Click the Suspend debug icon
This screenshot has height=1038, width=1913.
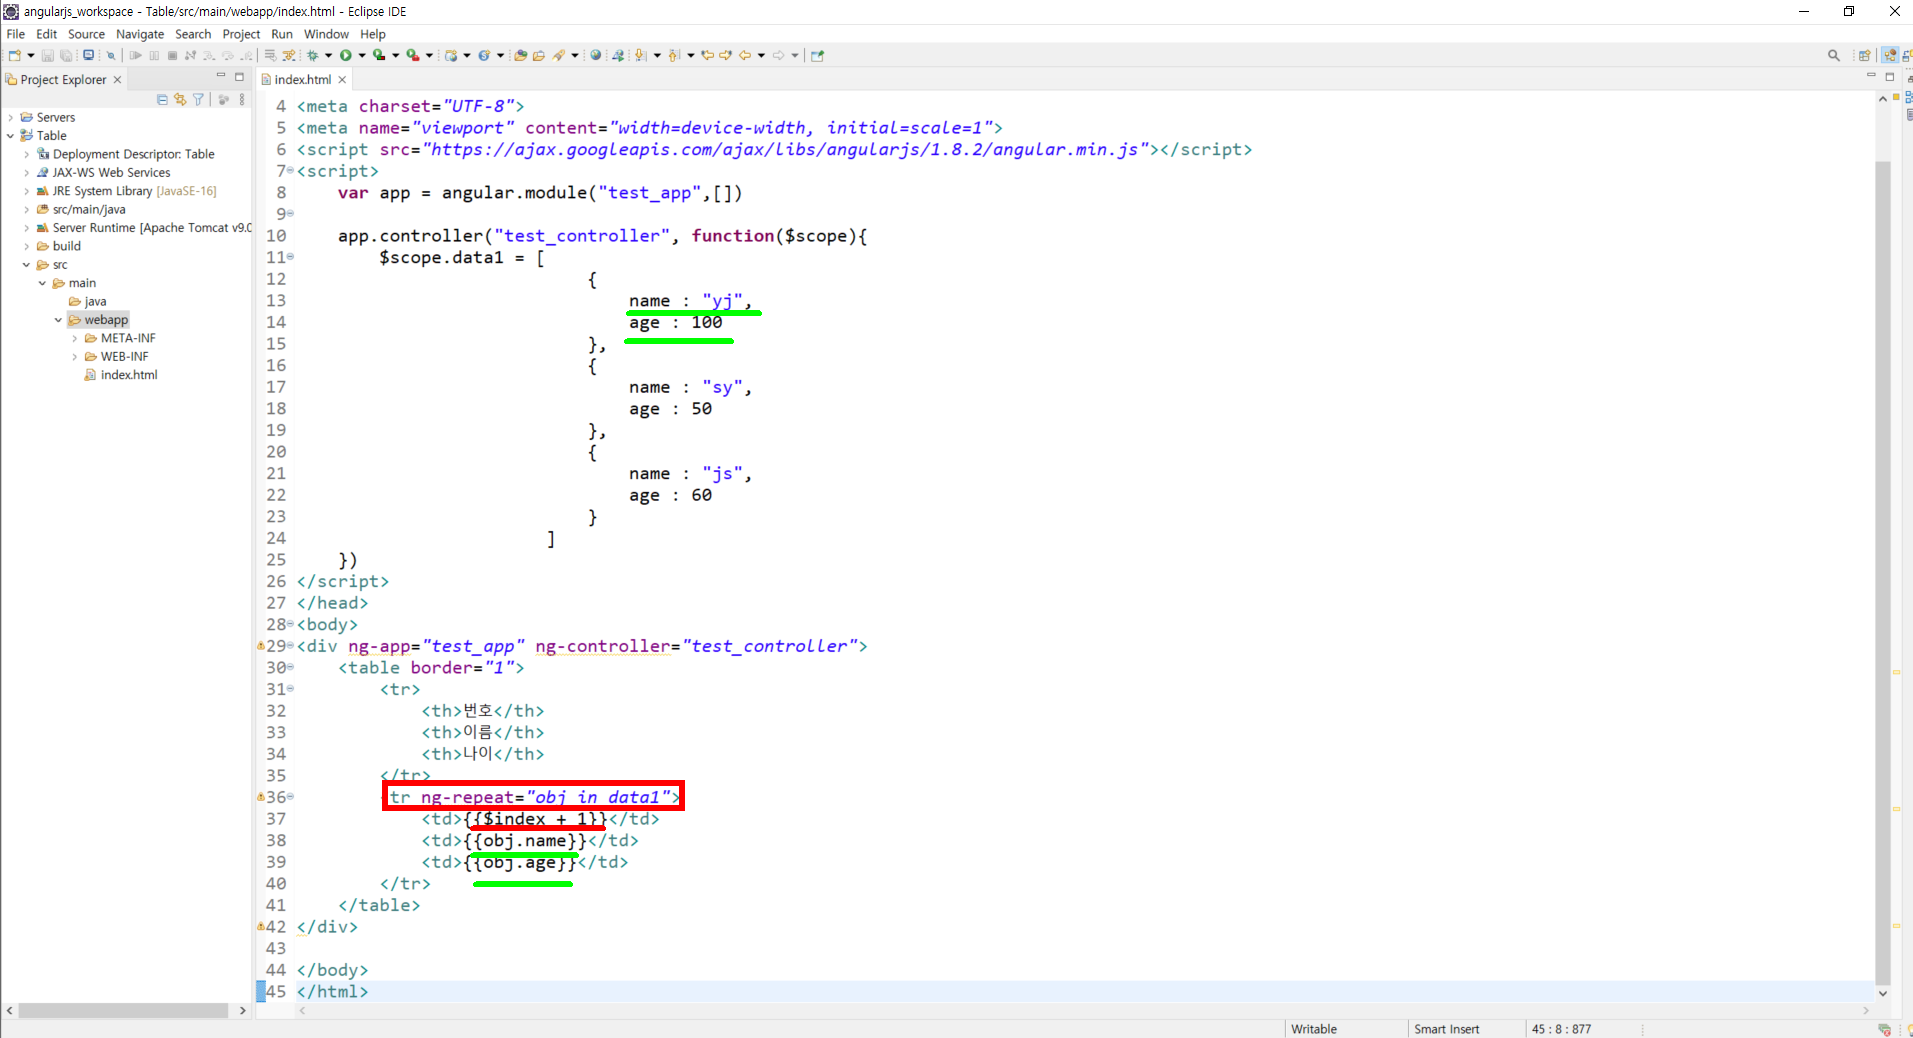coord(154,55)
